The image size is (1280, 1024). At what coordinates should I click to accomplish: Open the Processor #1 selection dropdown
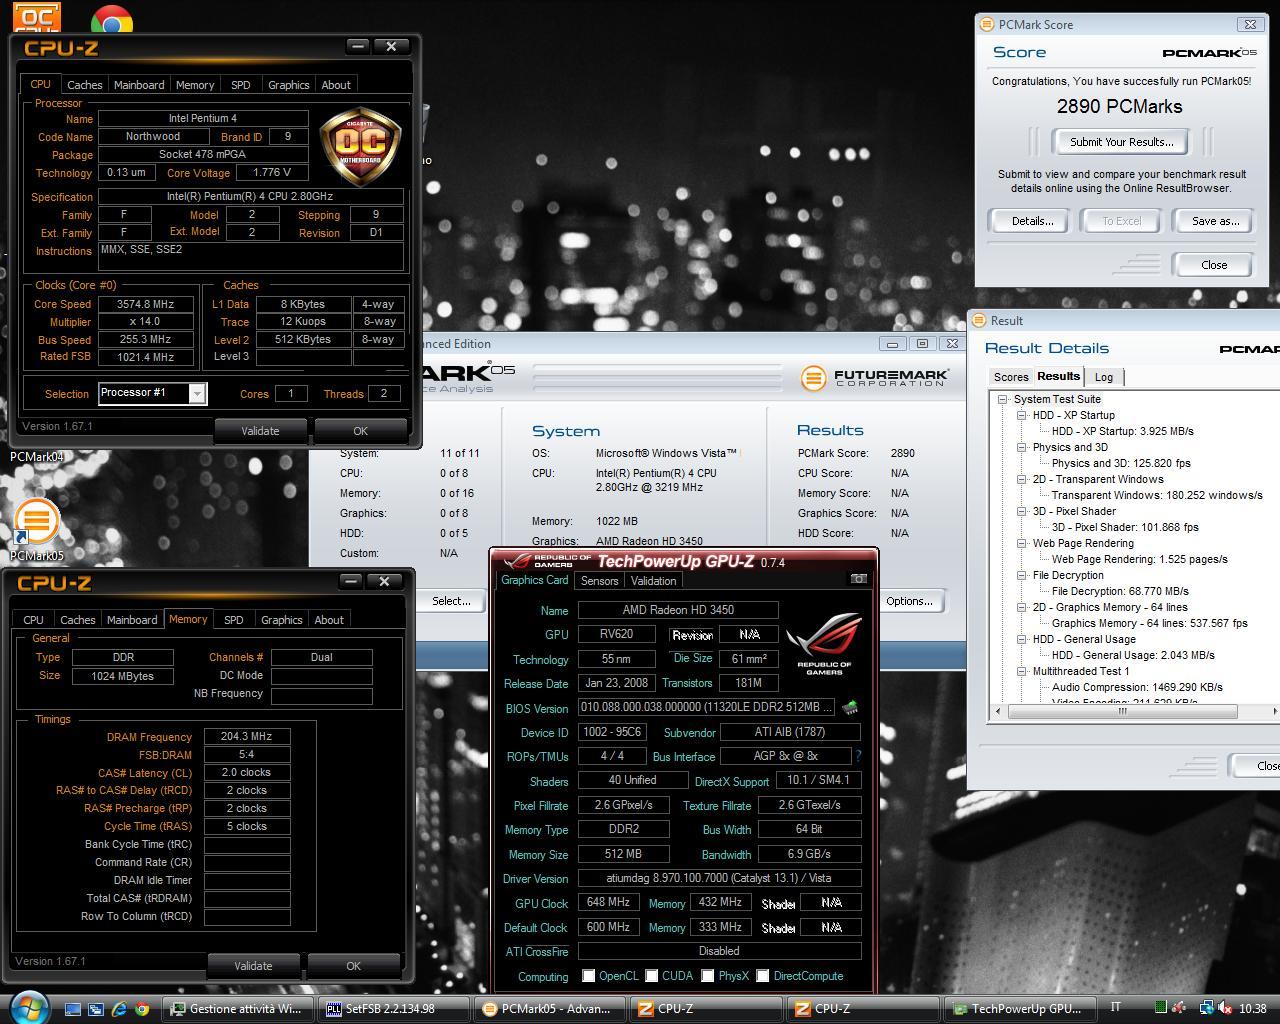click(197, 394)
